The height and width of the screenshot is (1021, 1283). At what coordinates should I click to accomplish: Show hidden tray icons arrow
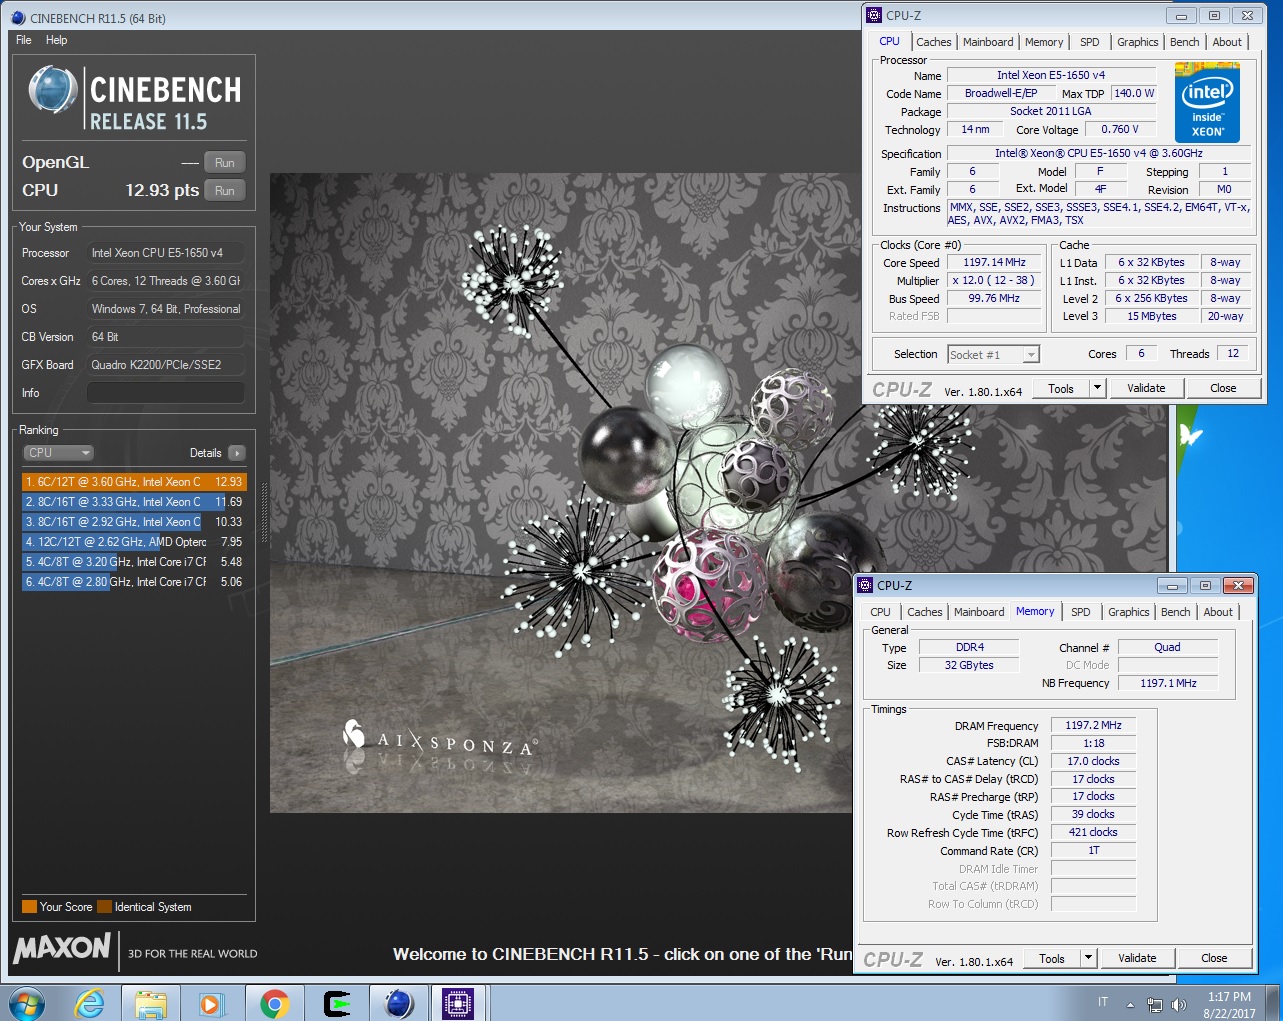click(1130, 1004)
